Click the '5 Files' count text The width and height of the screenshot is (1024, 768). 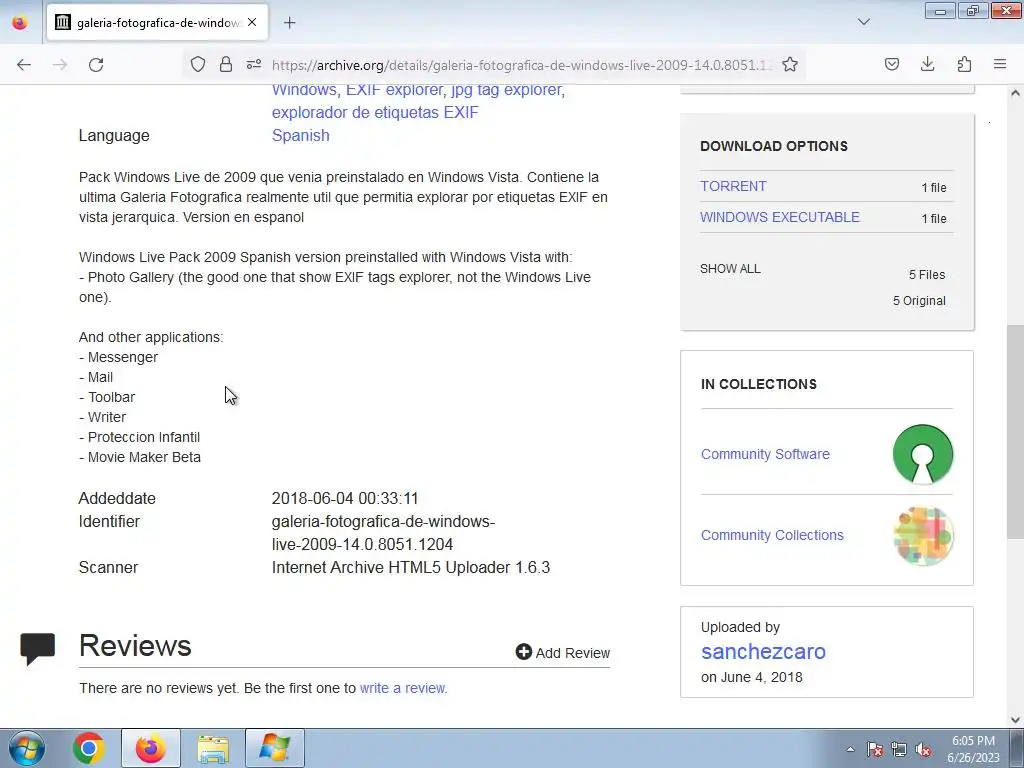point(927,274)
